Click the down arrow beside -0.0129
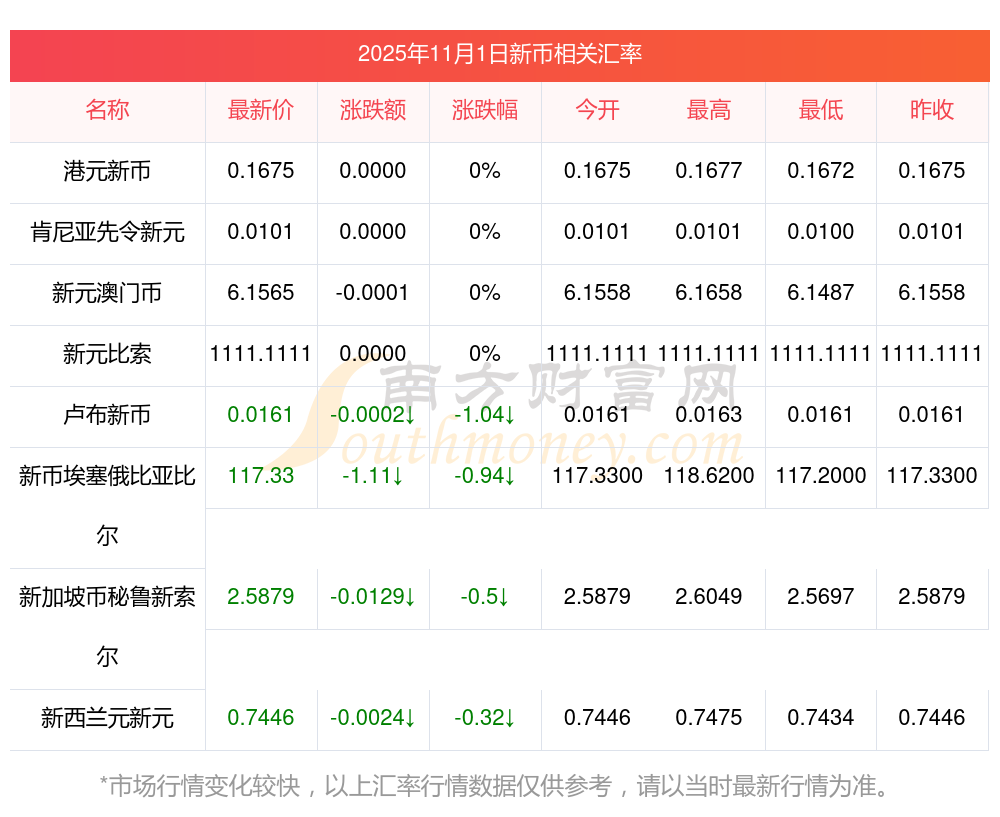Viewport: 1000px width, 817px height. pyautogui.click(x=410, y=597)
